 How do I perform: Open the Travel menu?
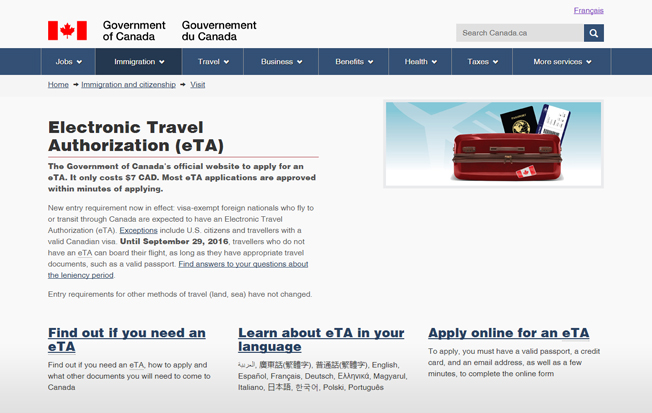(x=213, y=62)
